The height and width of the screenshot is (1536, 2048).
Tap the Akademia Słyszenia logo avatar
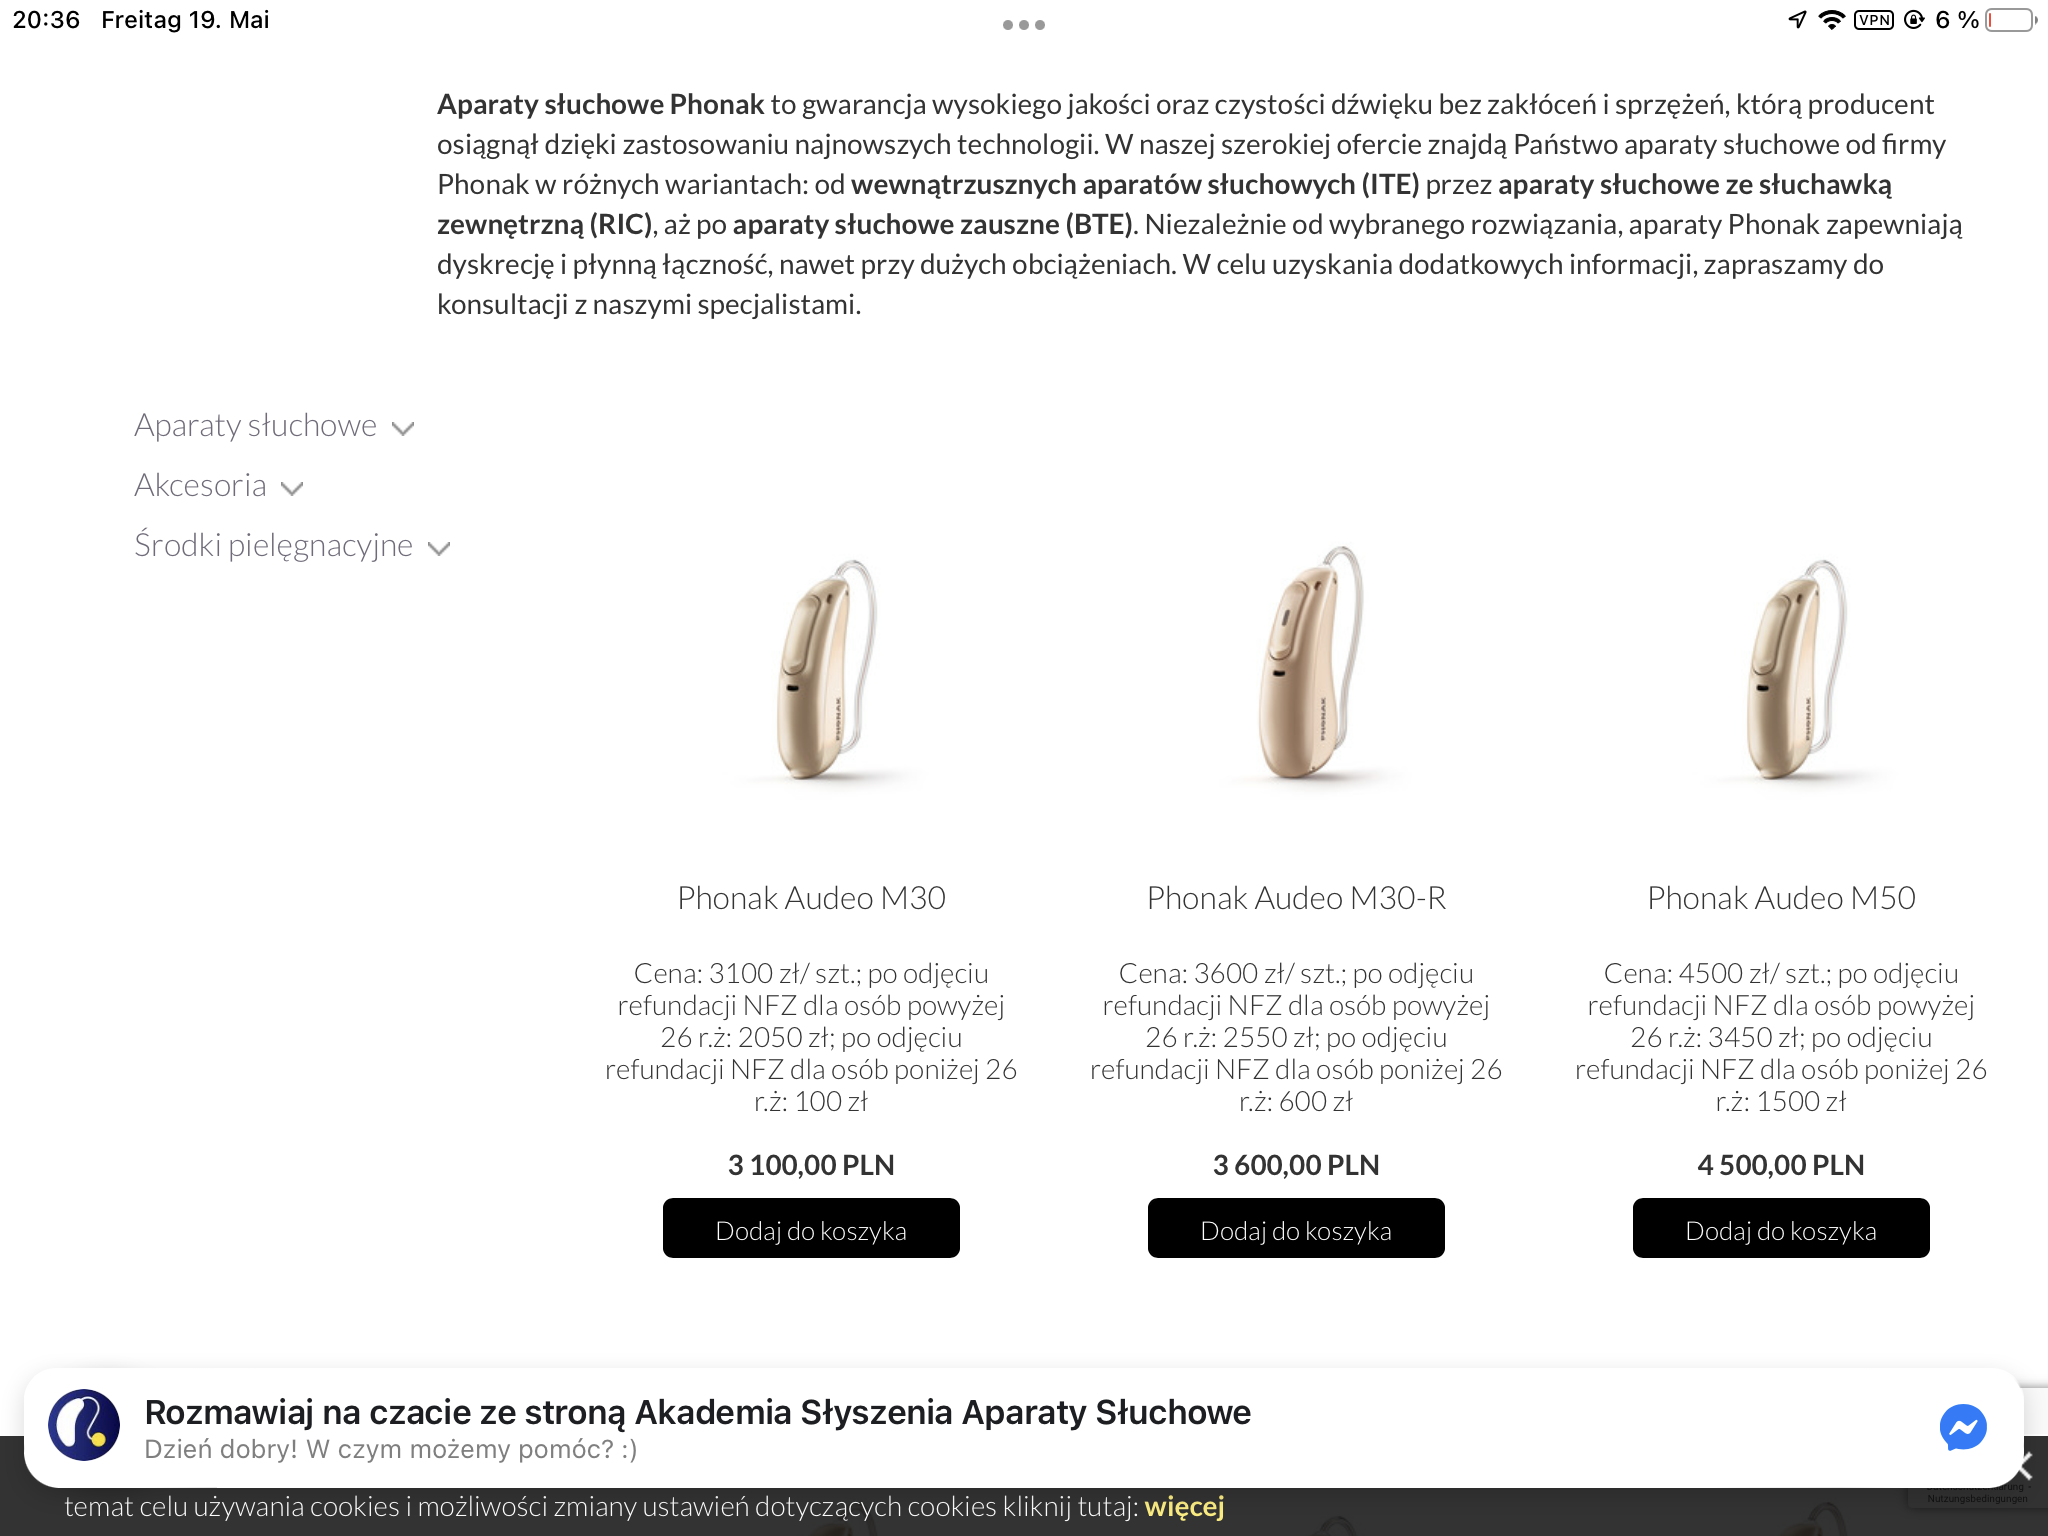pos(84,1425)
